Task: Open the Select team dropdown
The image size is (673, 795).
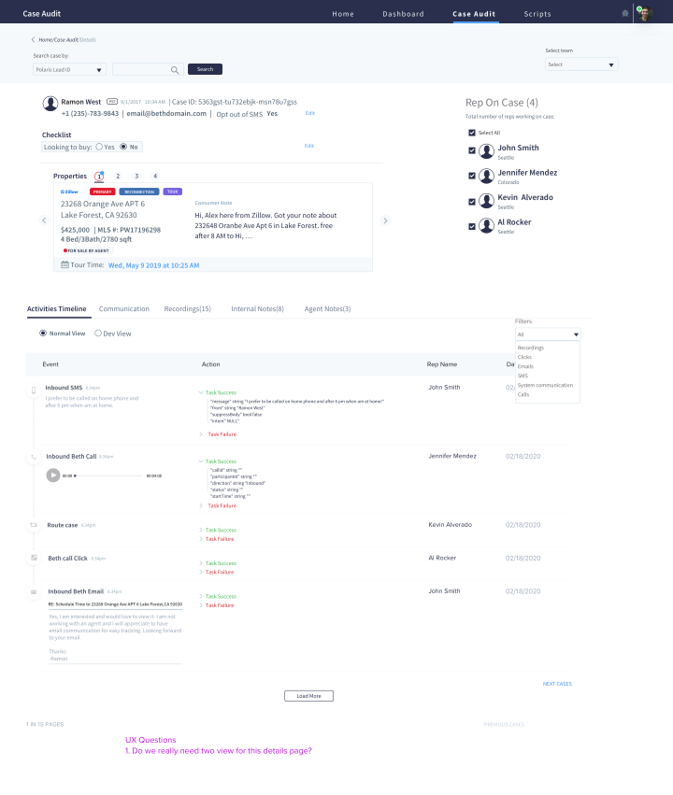Action: 581,64
